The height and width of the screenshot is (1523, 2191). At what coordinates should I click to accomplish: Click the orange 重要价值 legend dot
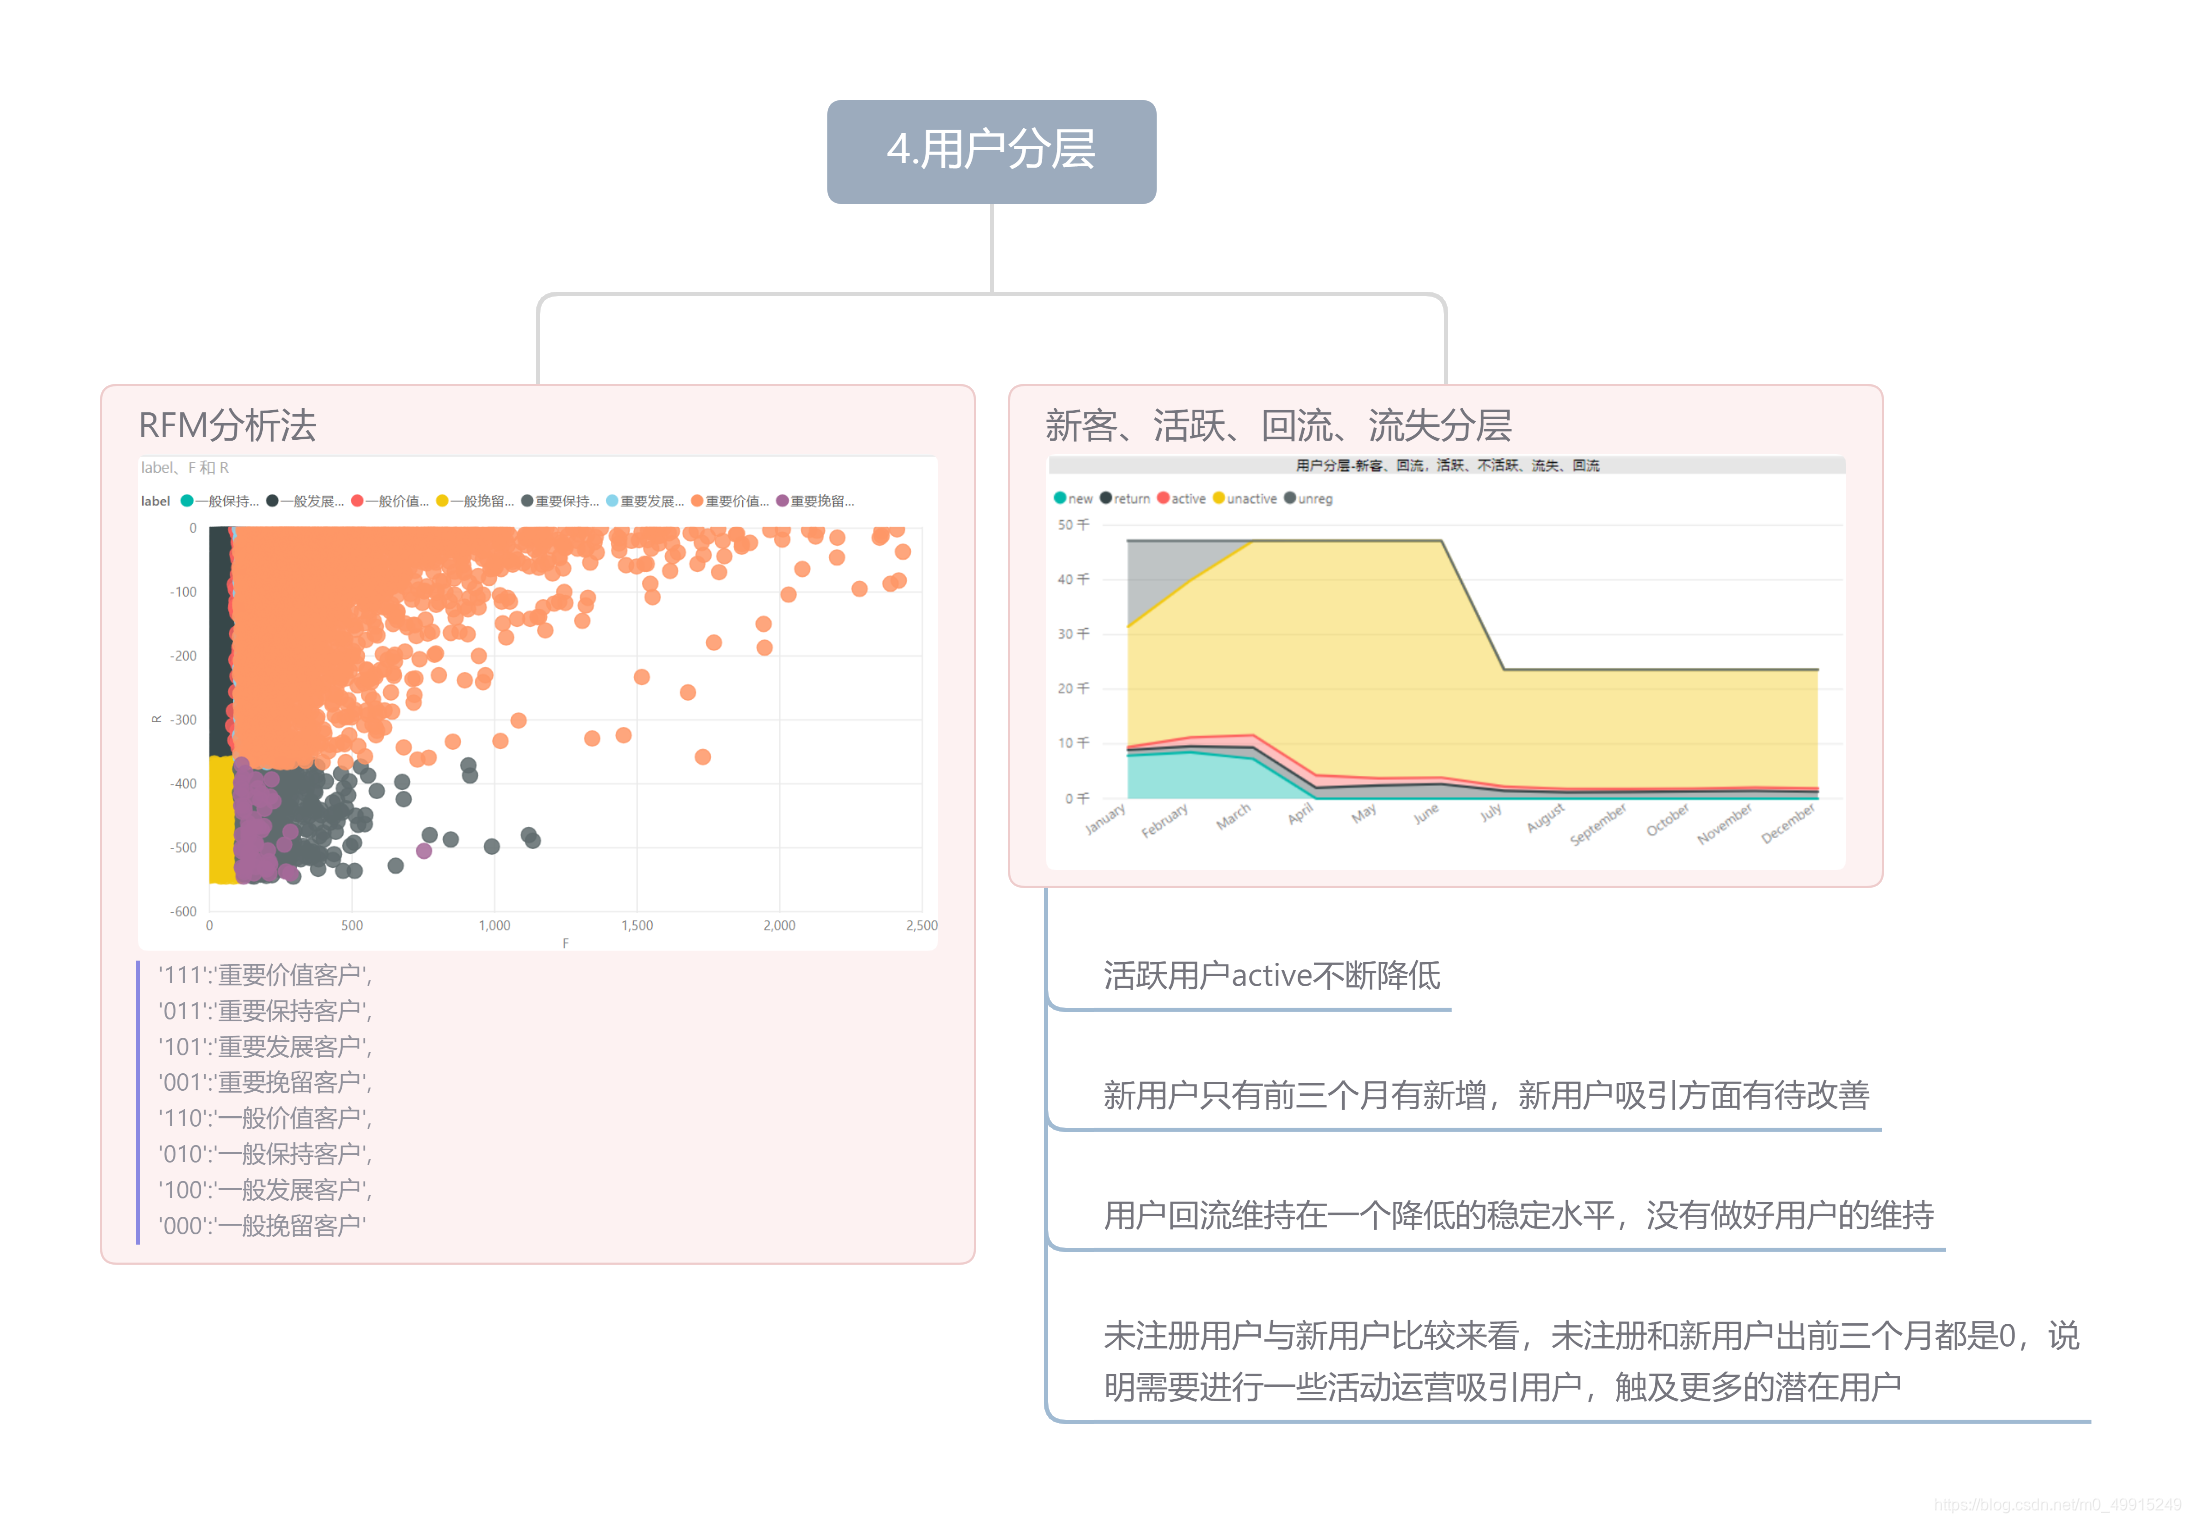point(697,501)
